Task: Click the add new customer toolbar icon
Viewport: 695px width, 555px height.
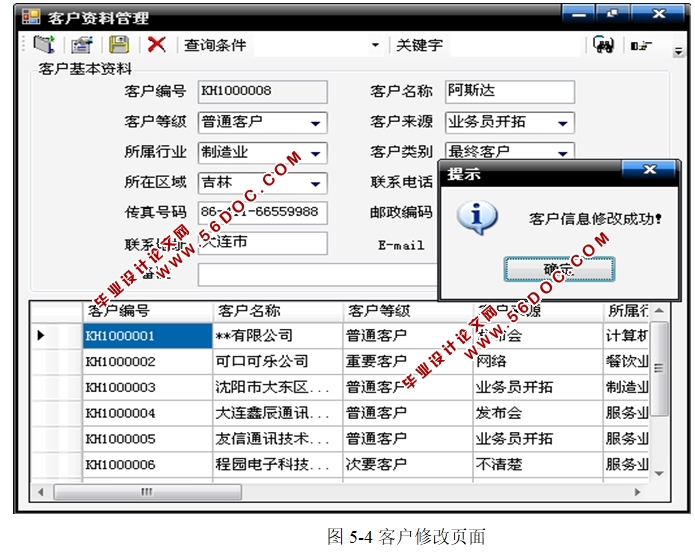Action: click(43, 45)
